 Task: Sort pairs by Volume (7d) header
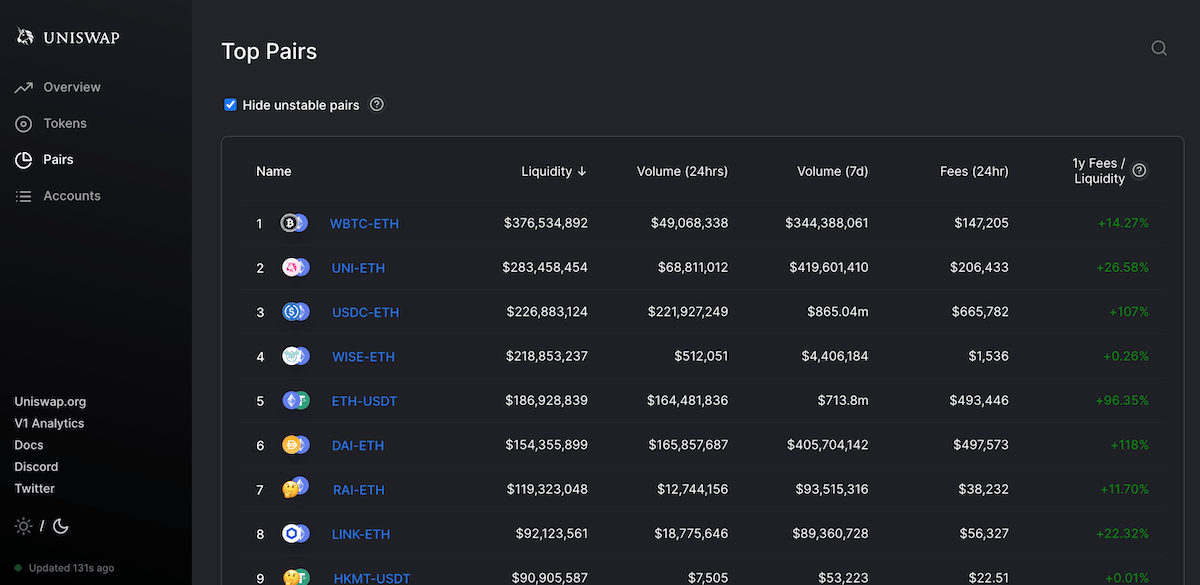click(x=832, y=171)
